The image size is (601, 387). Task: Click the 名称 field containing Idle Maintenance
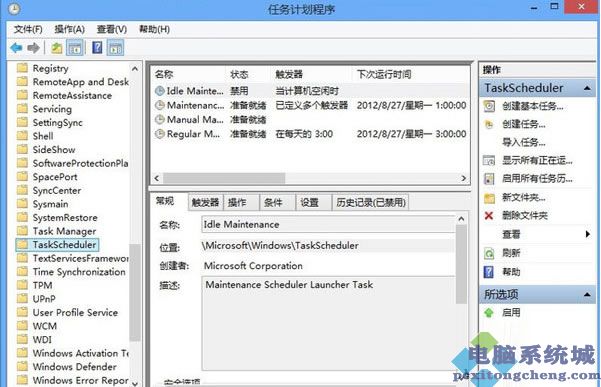[x=328, y=225]
